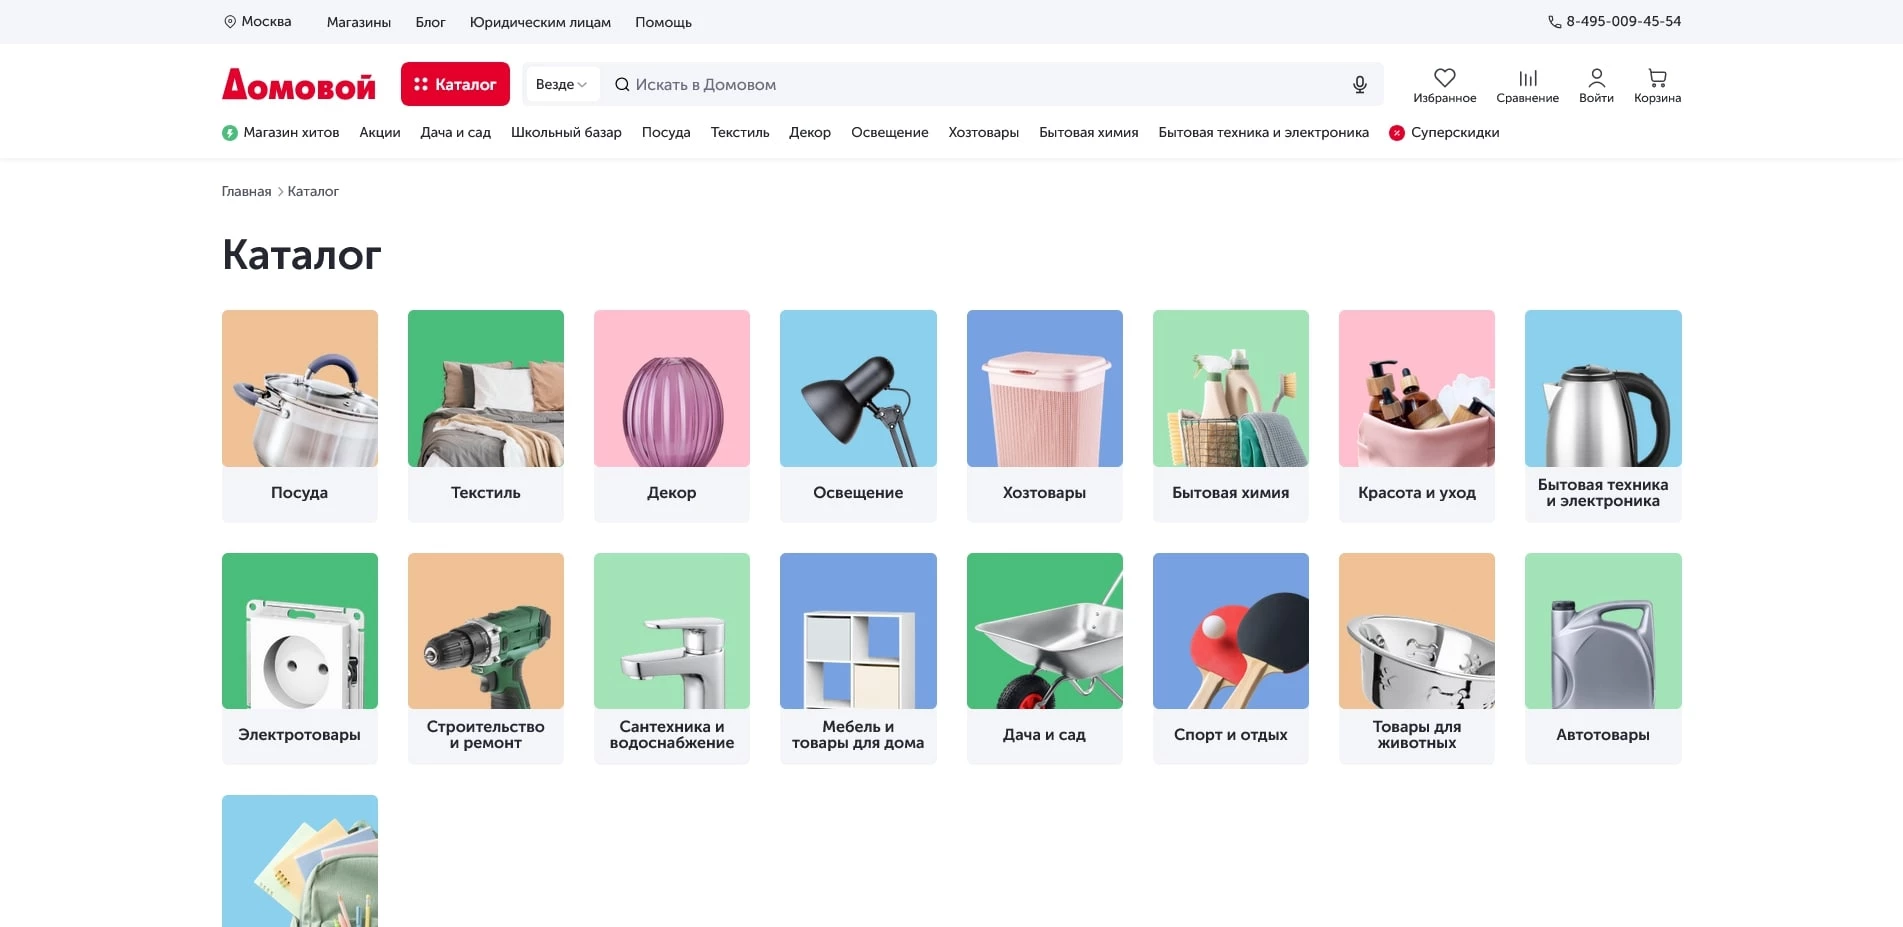Click the phone number icon

click(x=1554, y=22)
